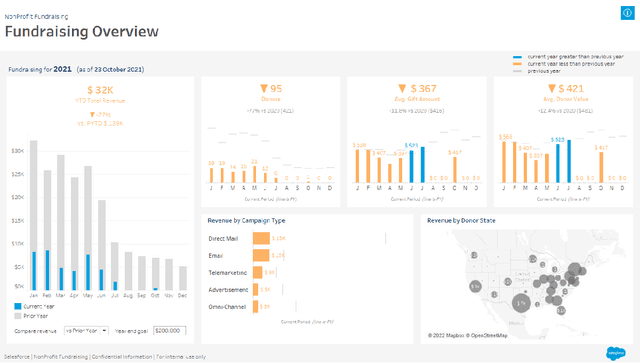Select the Telemarketing campaign bar

tap(258, 272)
